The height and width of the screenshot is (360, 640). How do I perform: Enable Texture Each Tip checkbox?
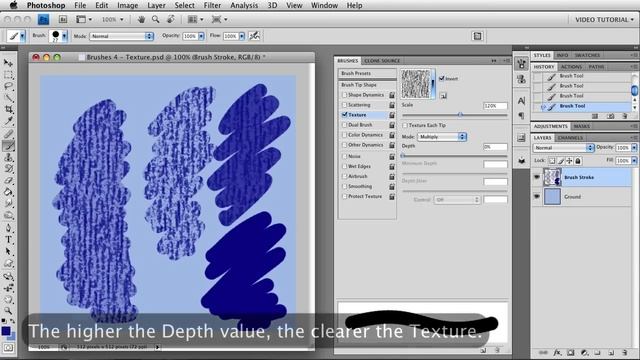pyautogui.click(x=405, y=125)
